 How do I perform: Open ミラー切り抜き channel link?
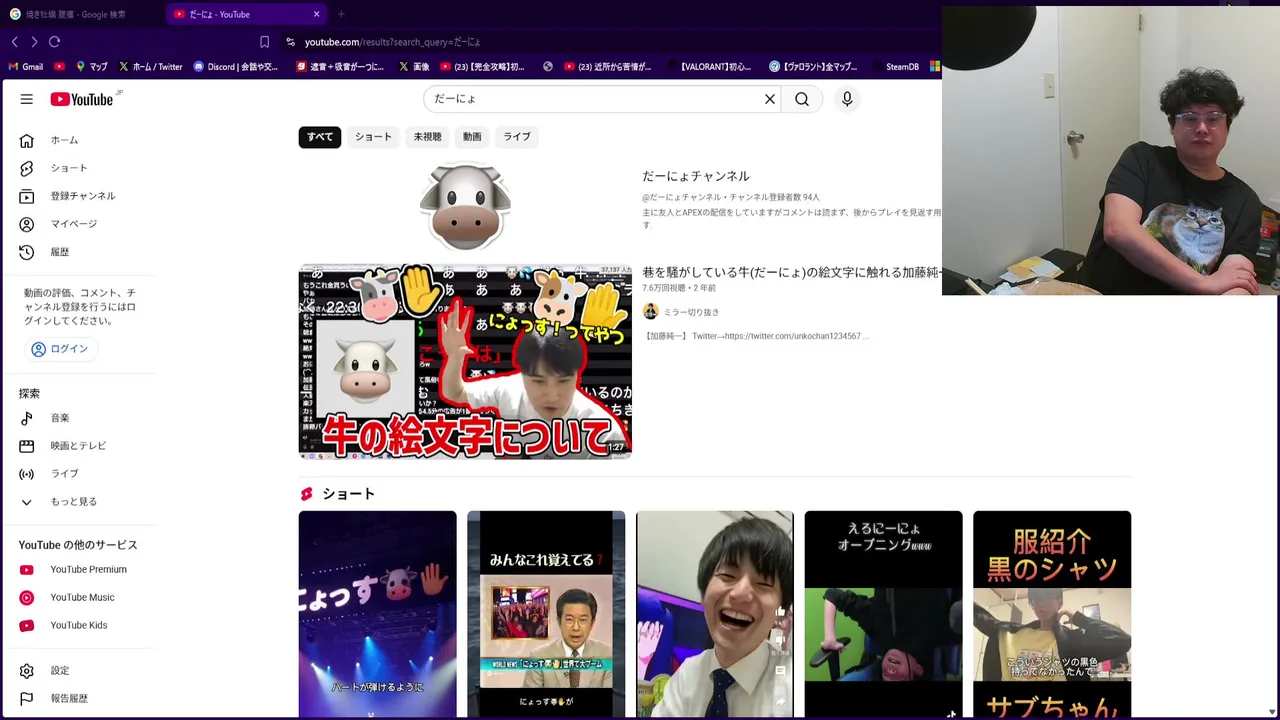click(691, 312)
